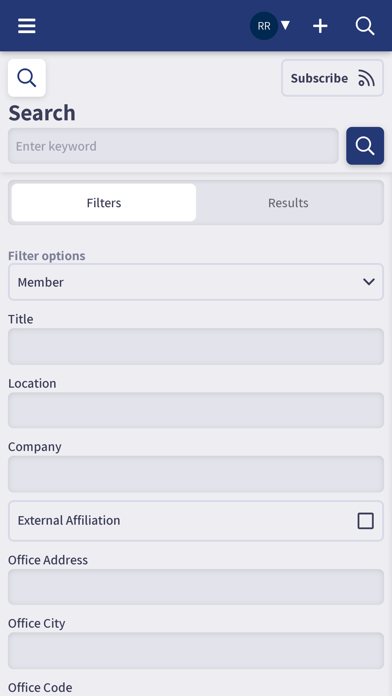Switch to the Results tab
392x696 pixels.
tap(288, 202)
